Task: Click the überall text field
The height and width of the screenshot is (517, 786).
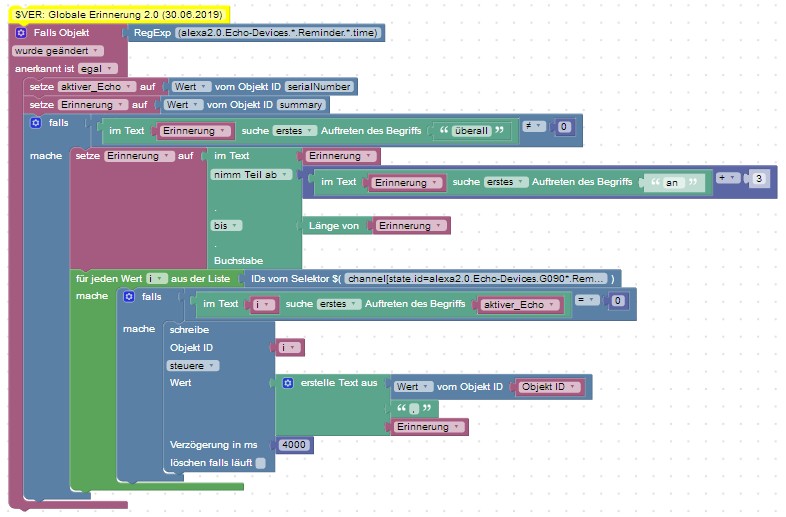Action: click(468, 130)
